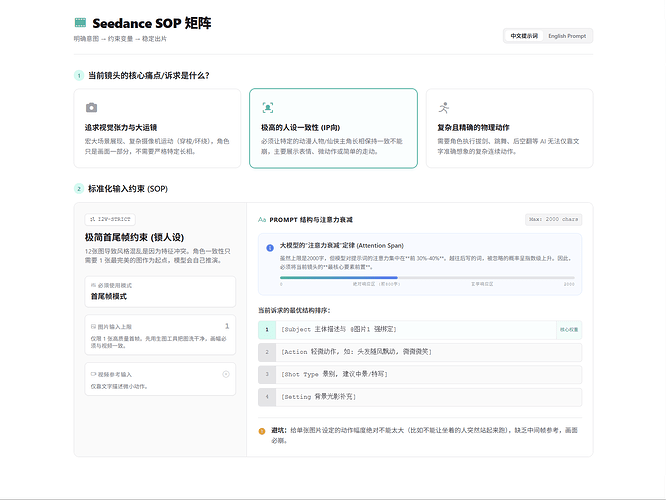This screenshot has height=500, width=666.
Task: Click the number 1 value in 图片输入上限
Action: click(227, 326)
